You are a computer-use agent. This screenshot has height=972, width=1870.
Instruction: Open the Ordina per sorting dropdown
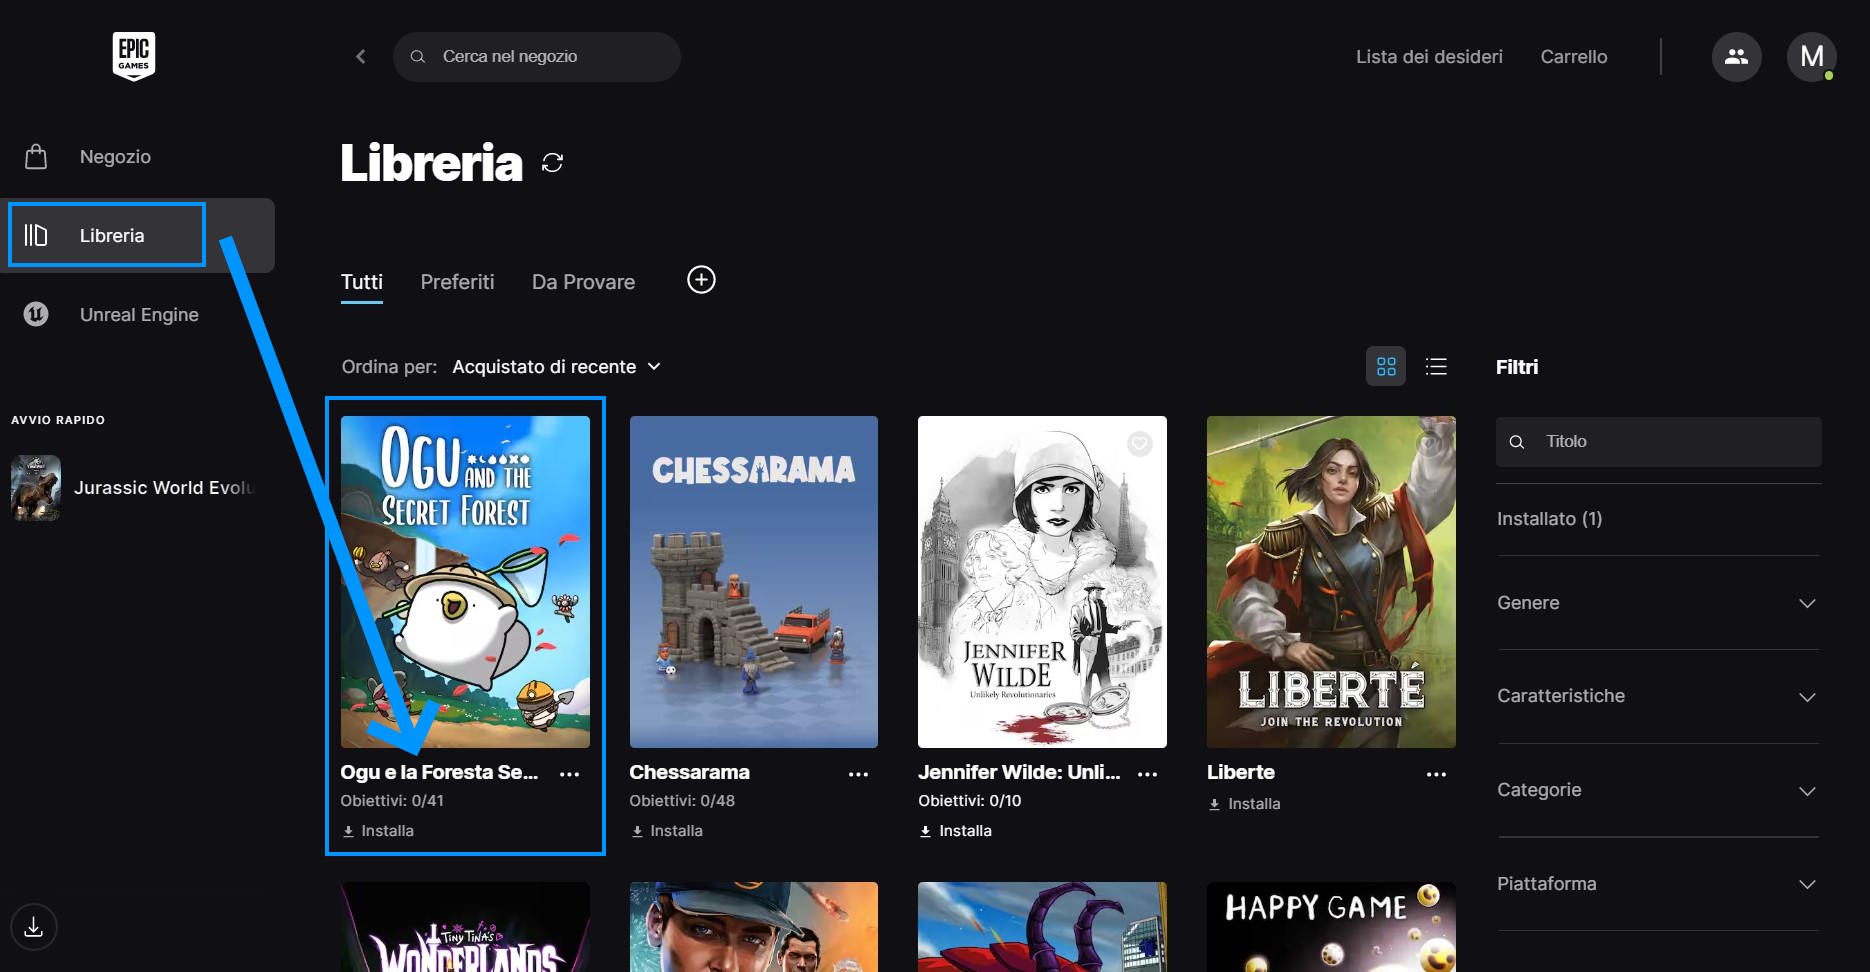click(x=556, y=367)
